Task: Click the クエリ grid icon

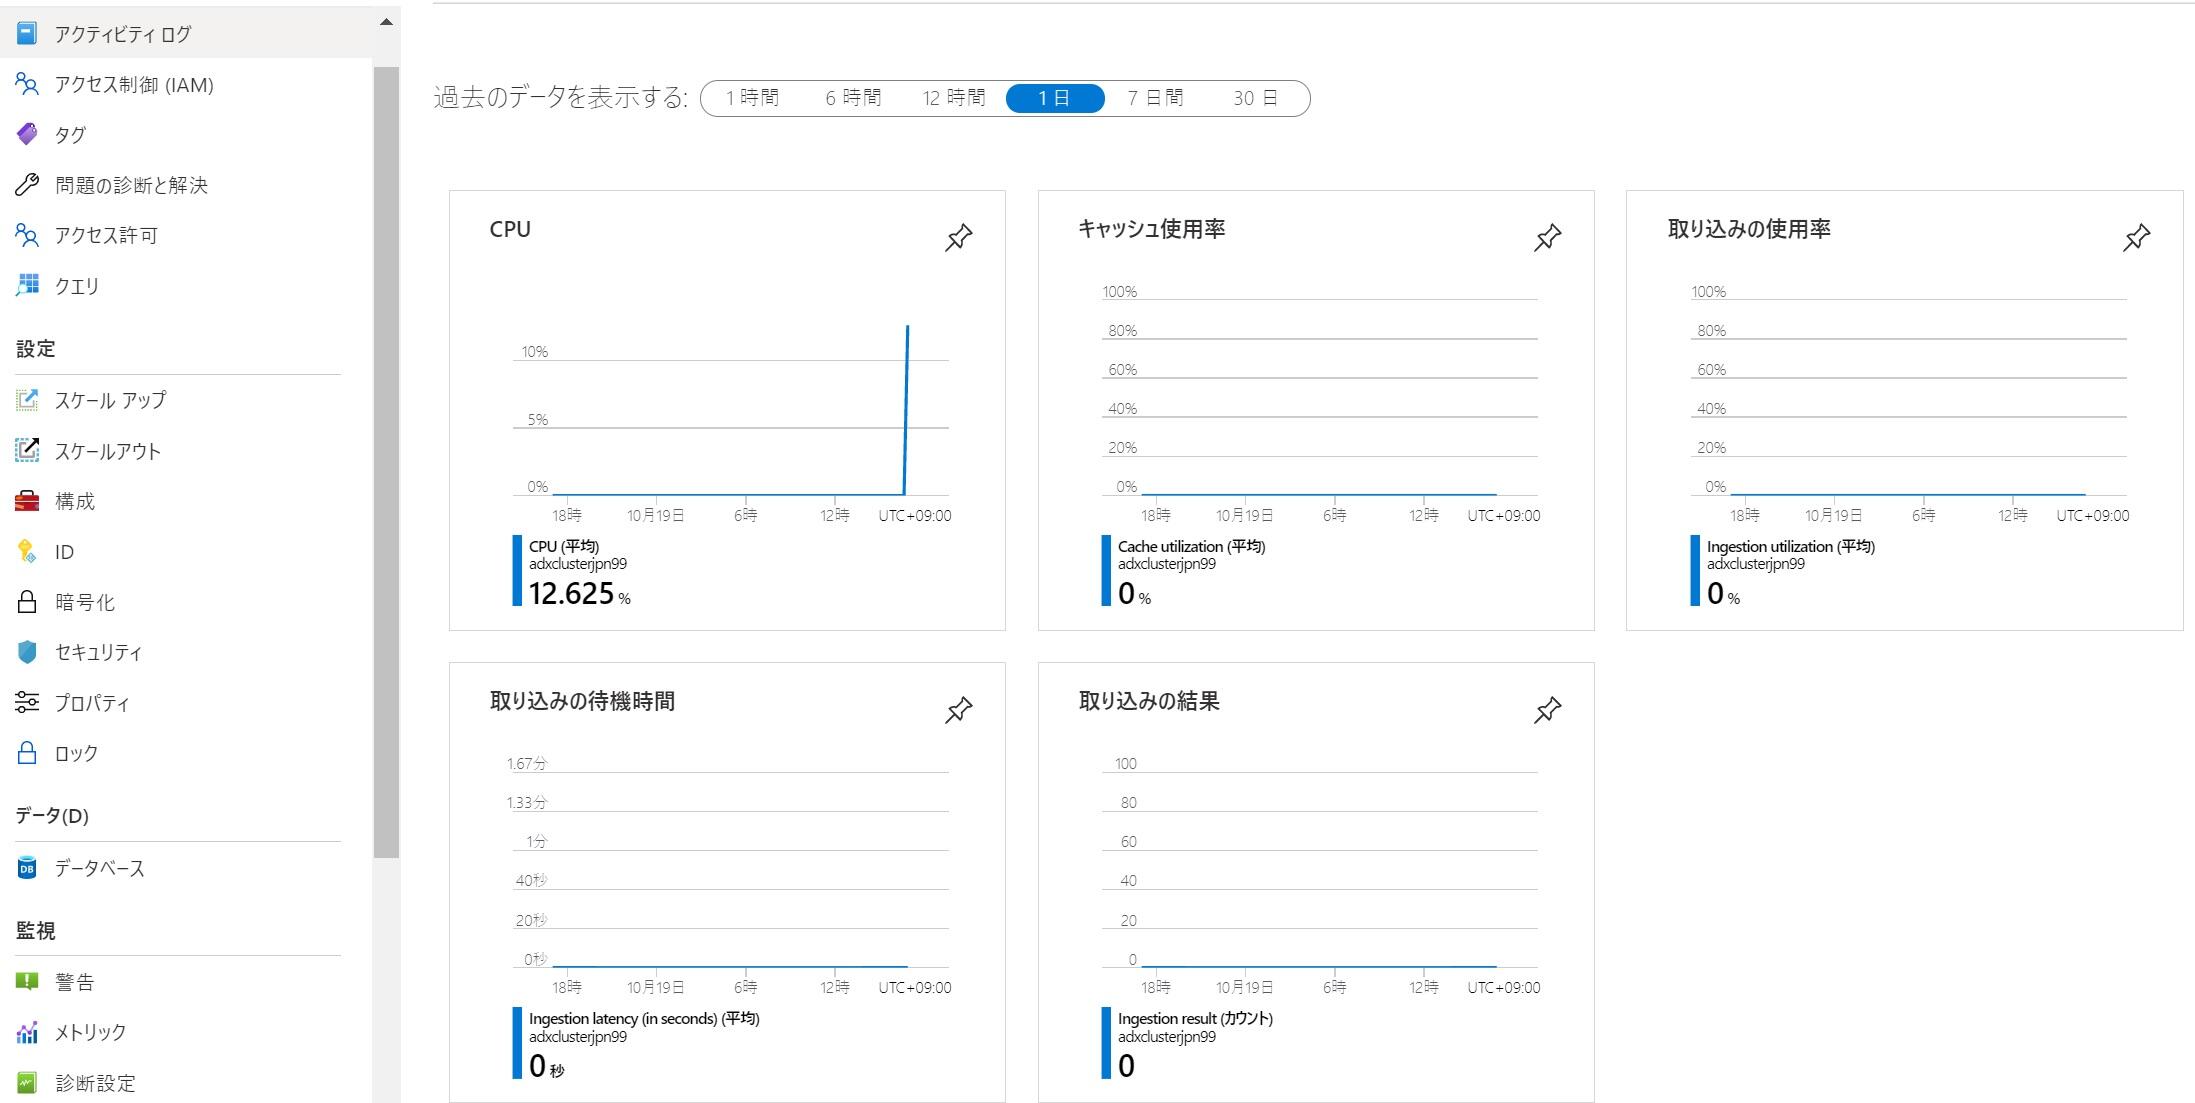Action: point(27,285)
